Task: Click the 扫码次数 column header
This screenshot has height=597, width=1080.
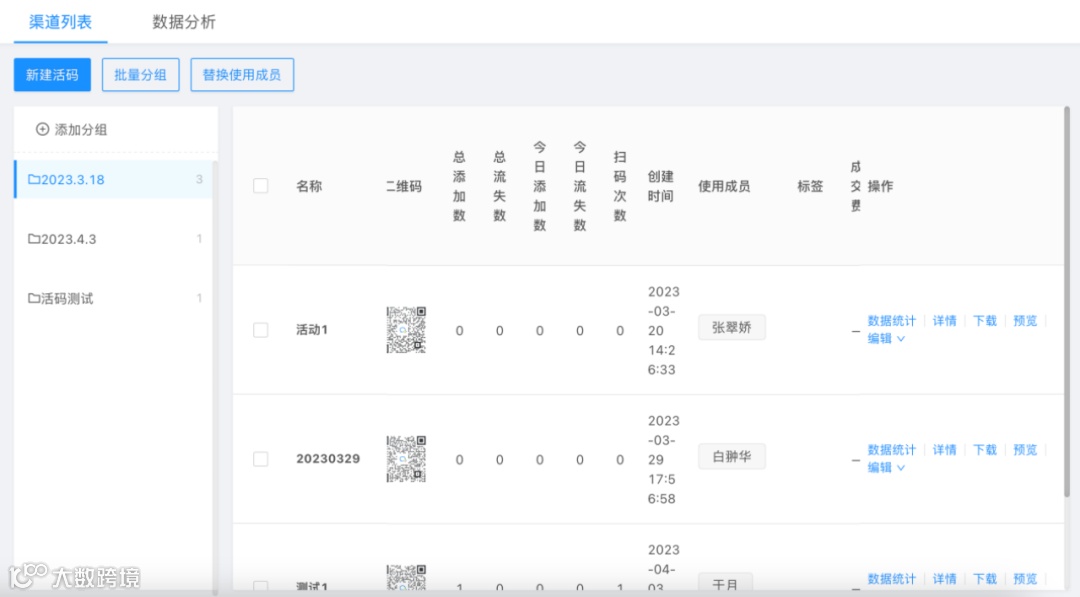Action: [x=620, y=186]
